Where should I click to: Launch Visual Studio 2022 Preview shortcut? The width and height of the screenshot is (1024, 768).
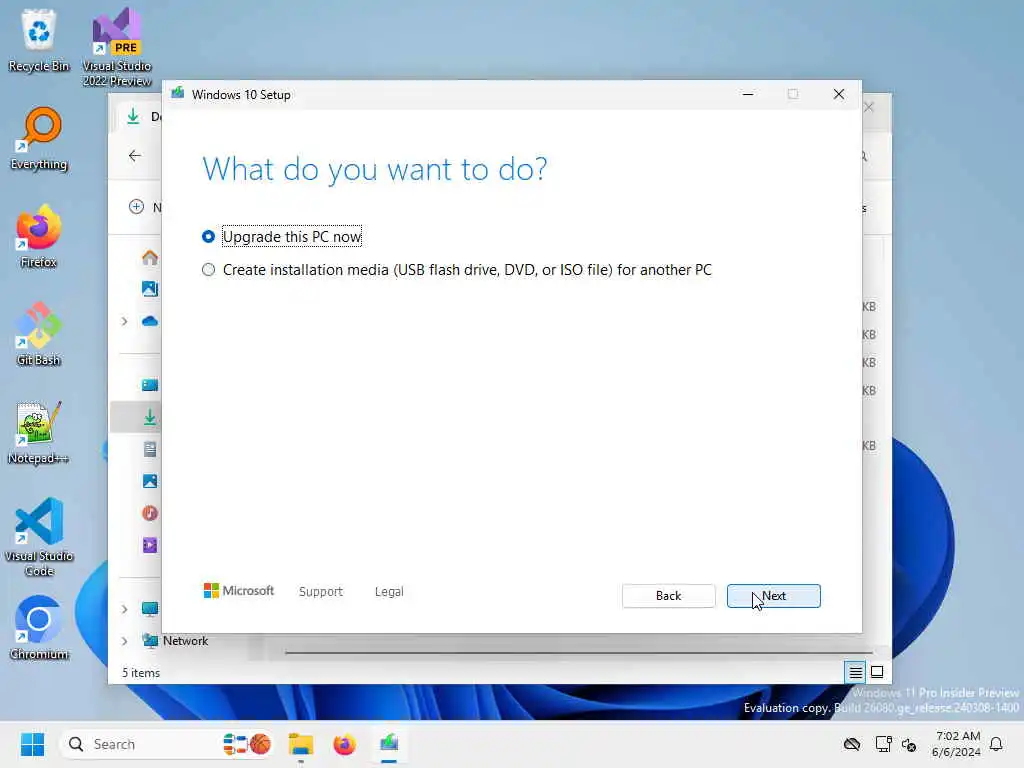point(117,47)
